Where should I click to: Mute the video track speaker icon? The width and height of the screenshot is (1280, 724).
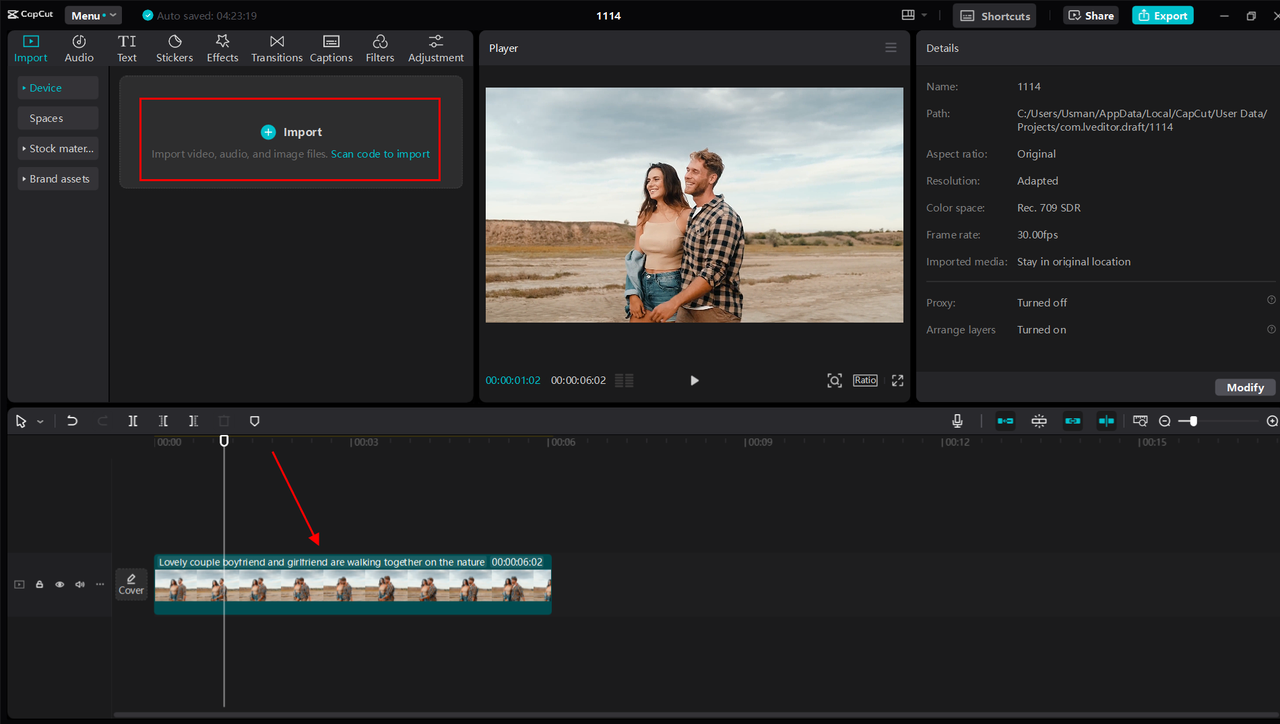coord(79,584)
